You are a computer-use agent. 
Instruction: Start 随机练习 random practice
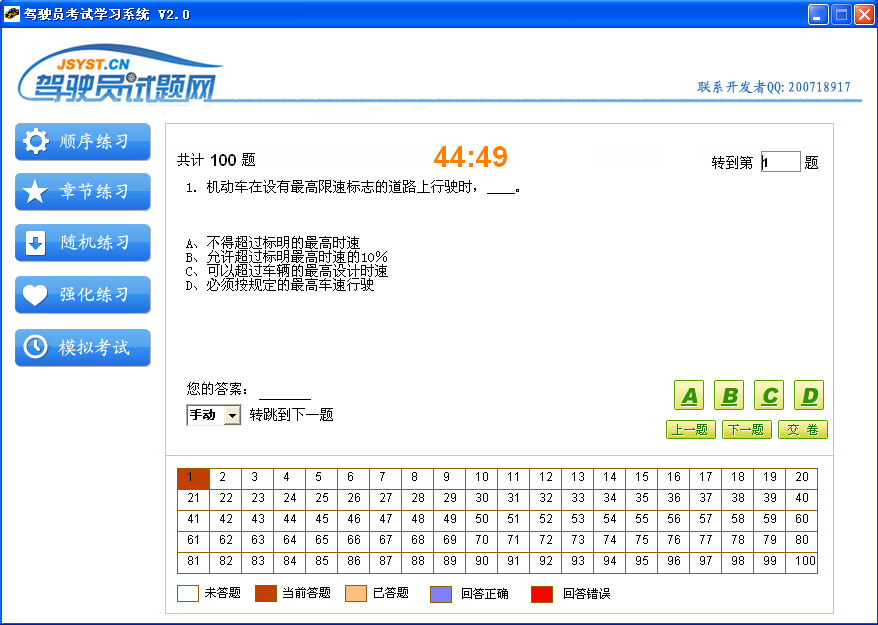pos(83,242)
